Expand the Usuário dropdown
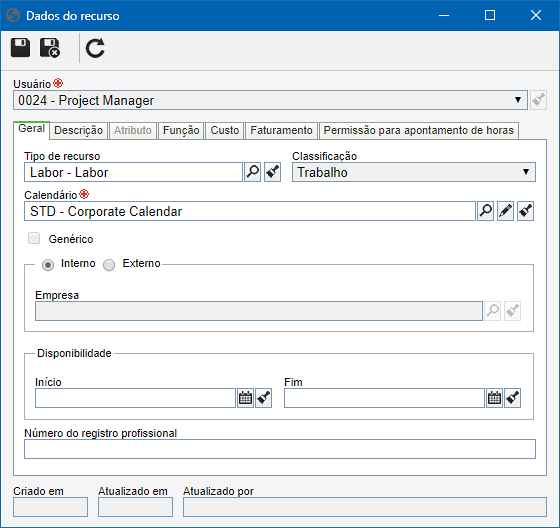The height and width of the screenshot is (528, 560). click(x=518, y=100)
